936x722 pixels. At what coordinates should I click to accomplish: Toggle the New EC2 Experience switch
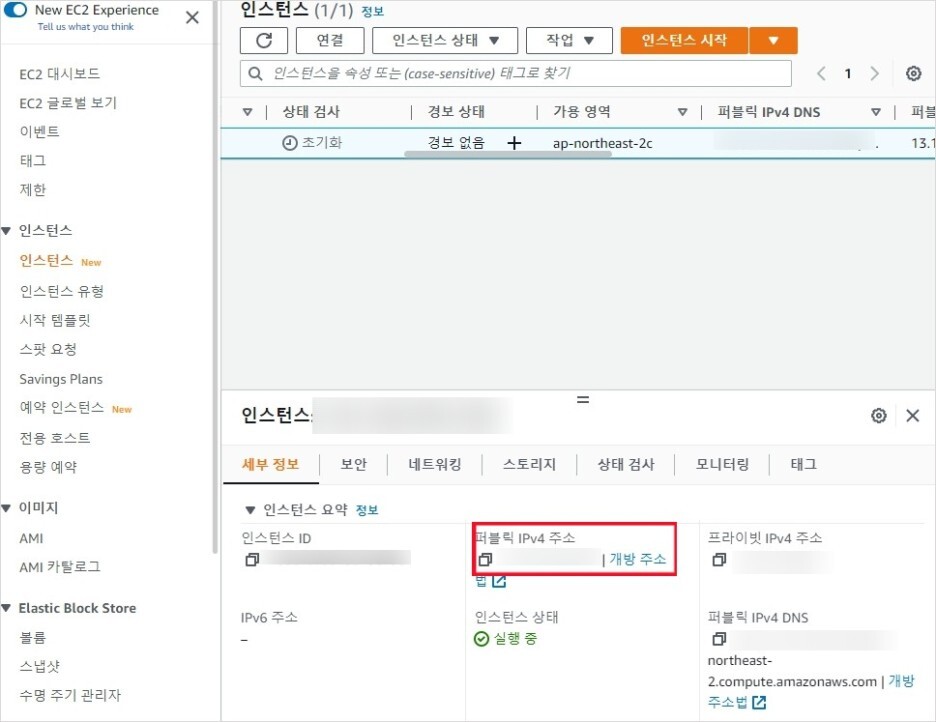16,10
